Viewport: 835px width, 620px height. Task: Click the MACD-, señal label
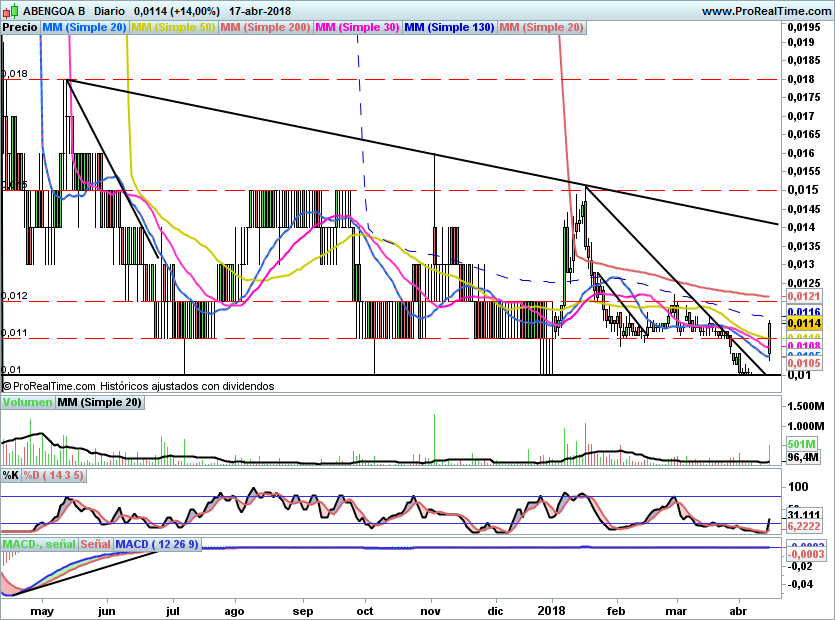(x=38, y=544)
